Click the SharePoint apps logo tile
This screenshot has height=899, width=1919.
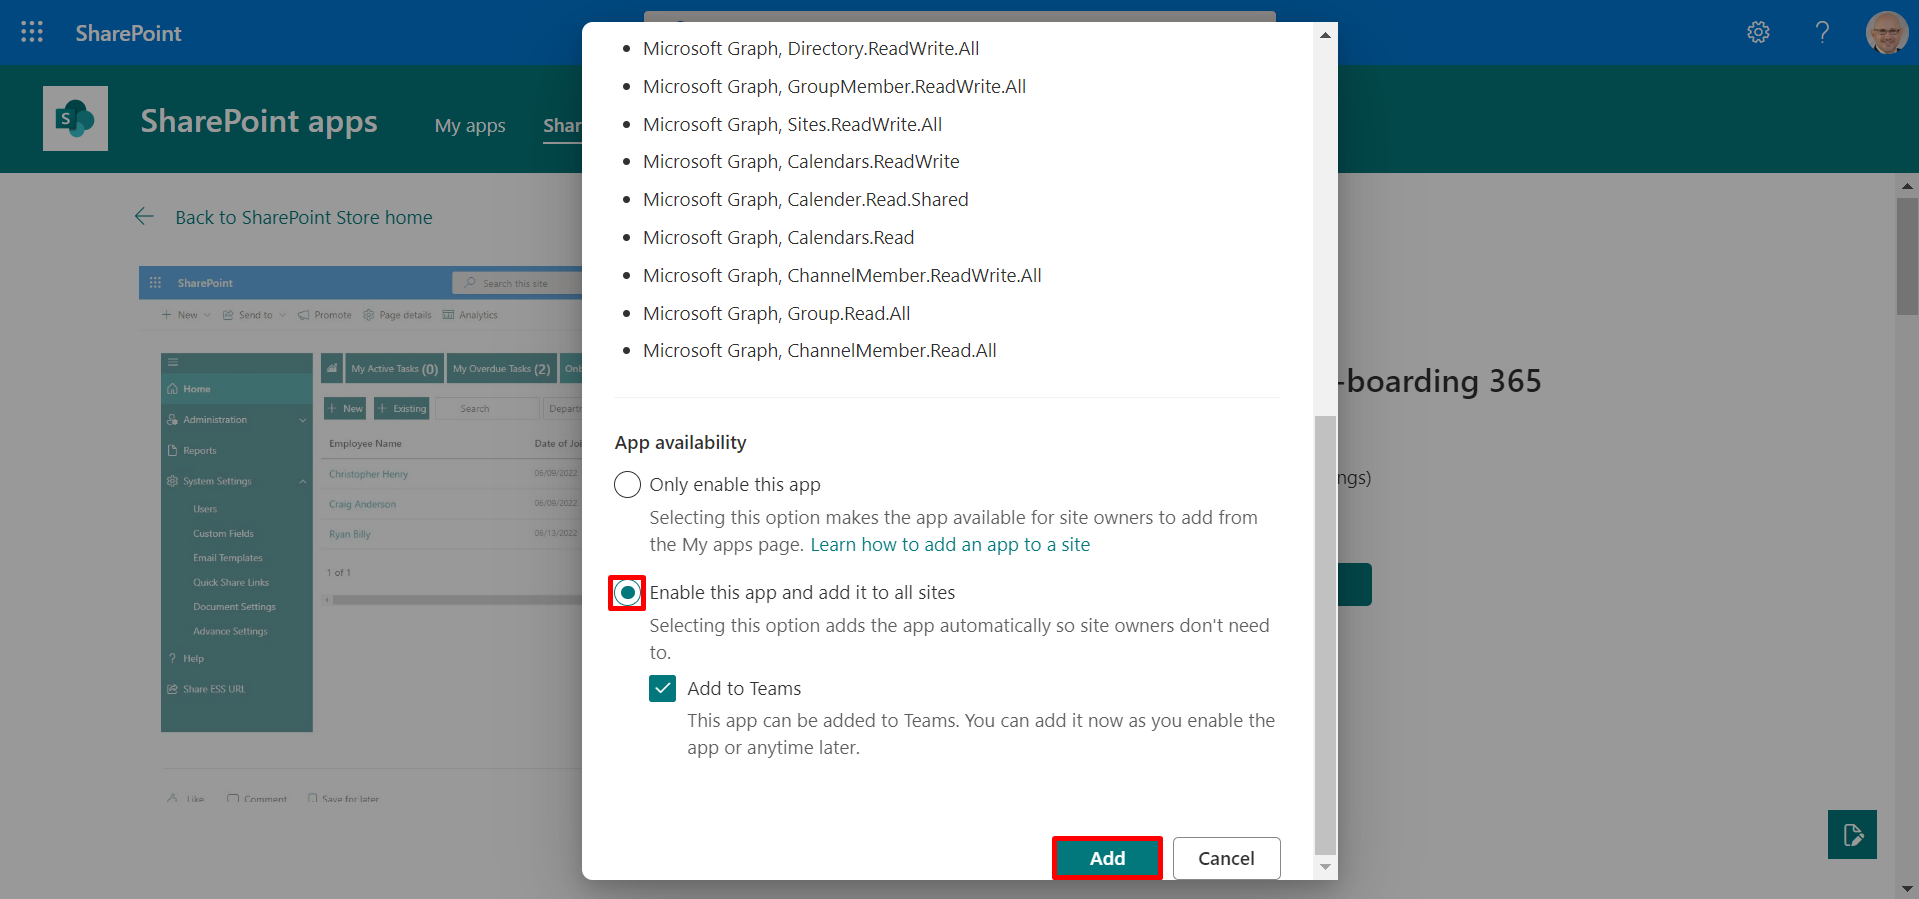(x=75, y=118)
